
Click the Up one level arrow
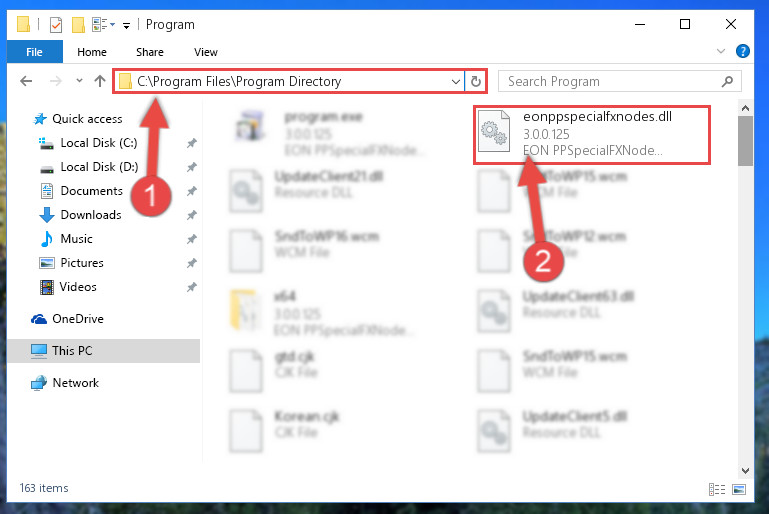pos(100,81)
